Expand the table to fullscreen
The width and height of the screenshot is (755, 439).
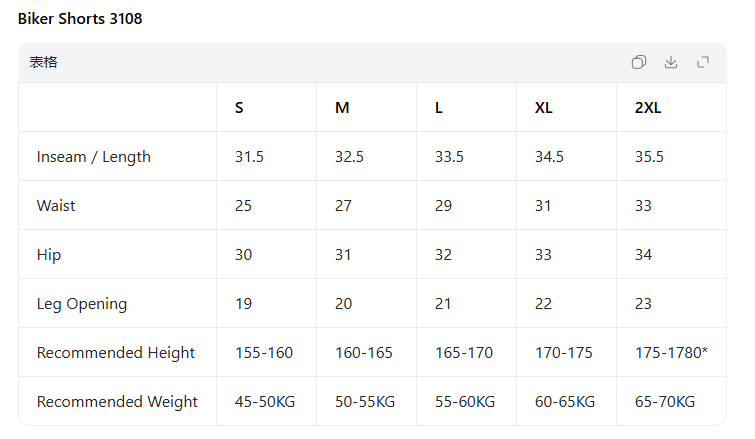703,62
